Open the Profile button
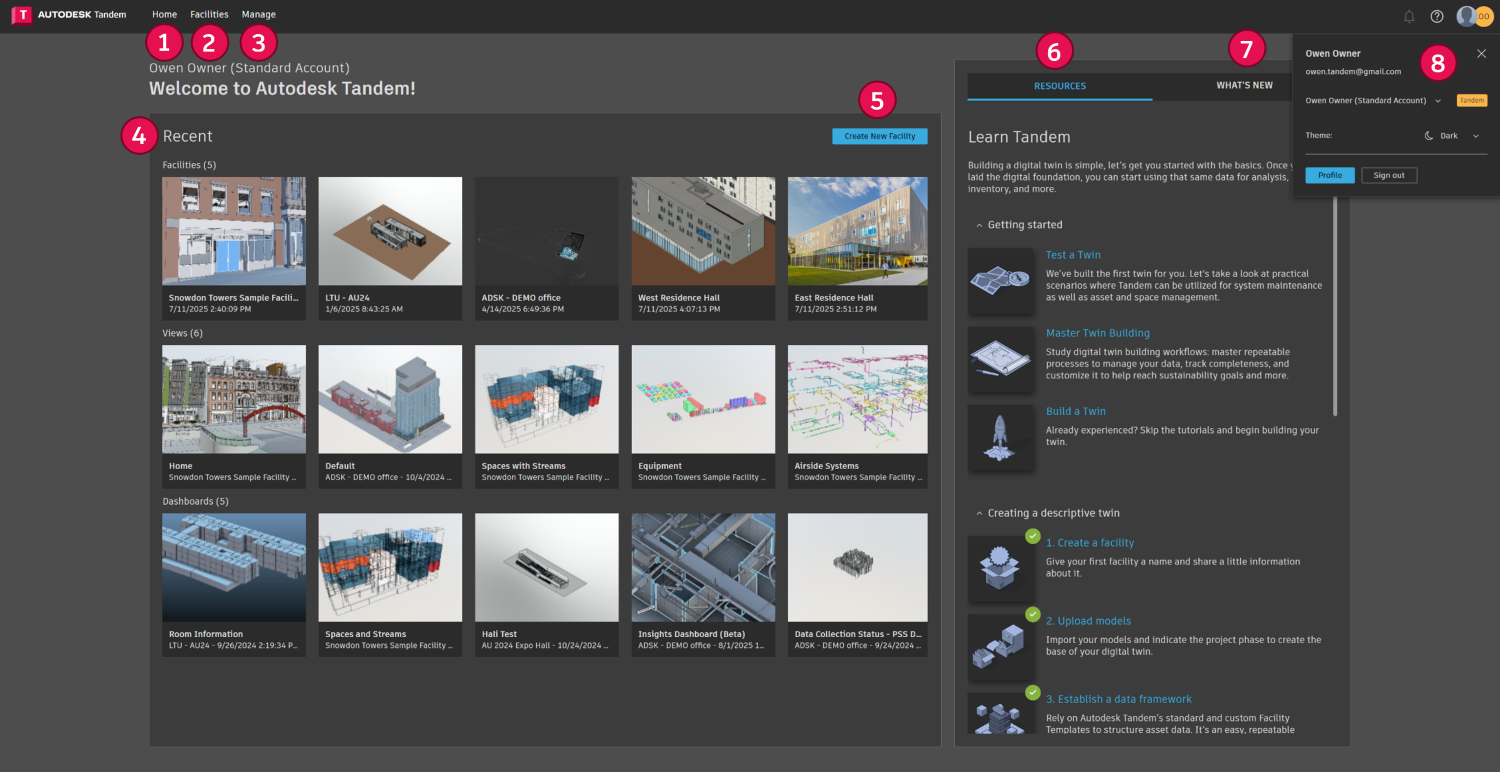This screenshot has height=772, width=1500. (x=1330, y=175)
